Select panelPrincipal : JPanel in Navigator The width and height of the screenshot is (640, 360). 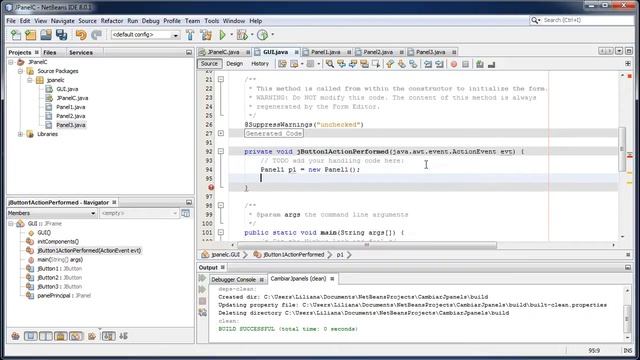[64, 296]
